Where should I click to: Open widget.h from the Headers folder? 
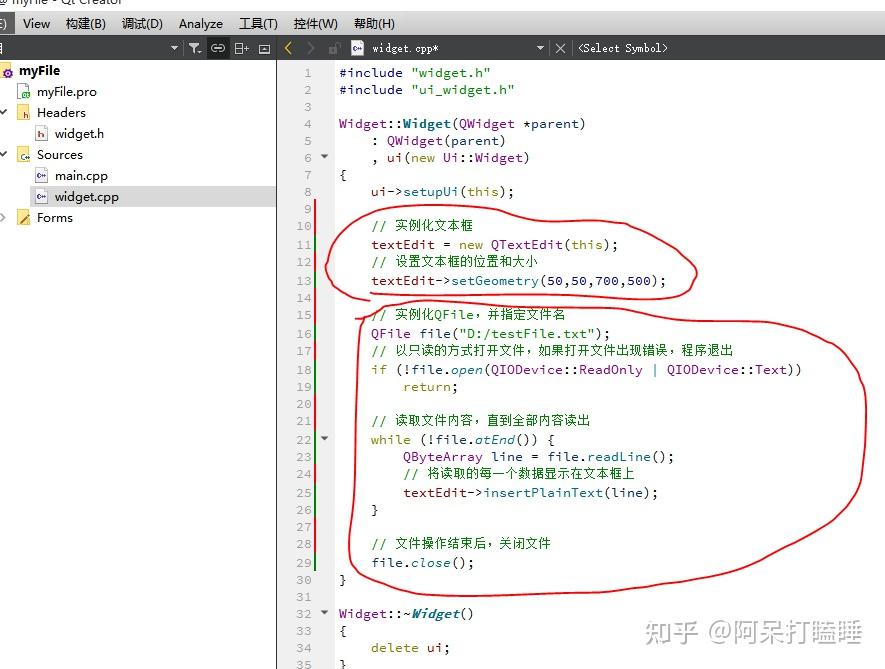pos(78,133)
